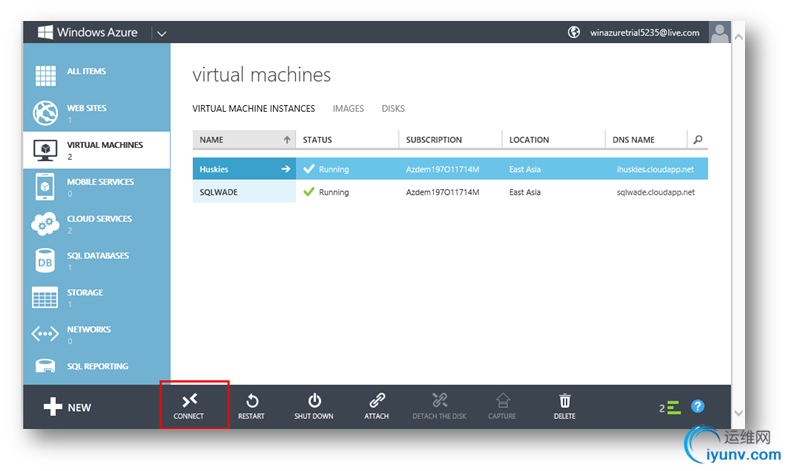Image resolution: width=787 pixels, height=471 pixels.
Task: Open All Items in sidebar
Action: [96, 75]
